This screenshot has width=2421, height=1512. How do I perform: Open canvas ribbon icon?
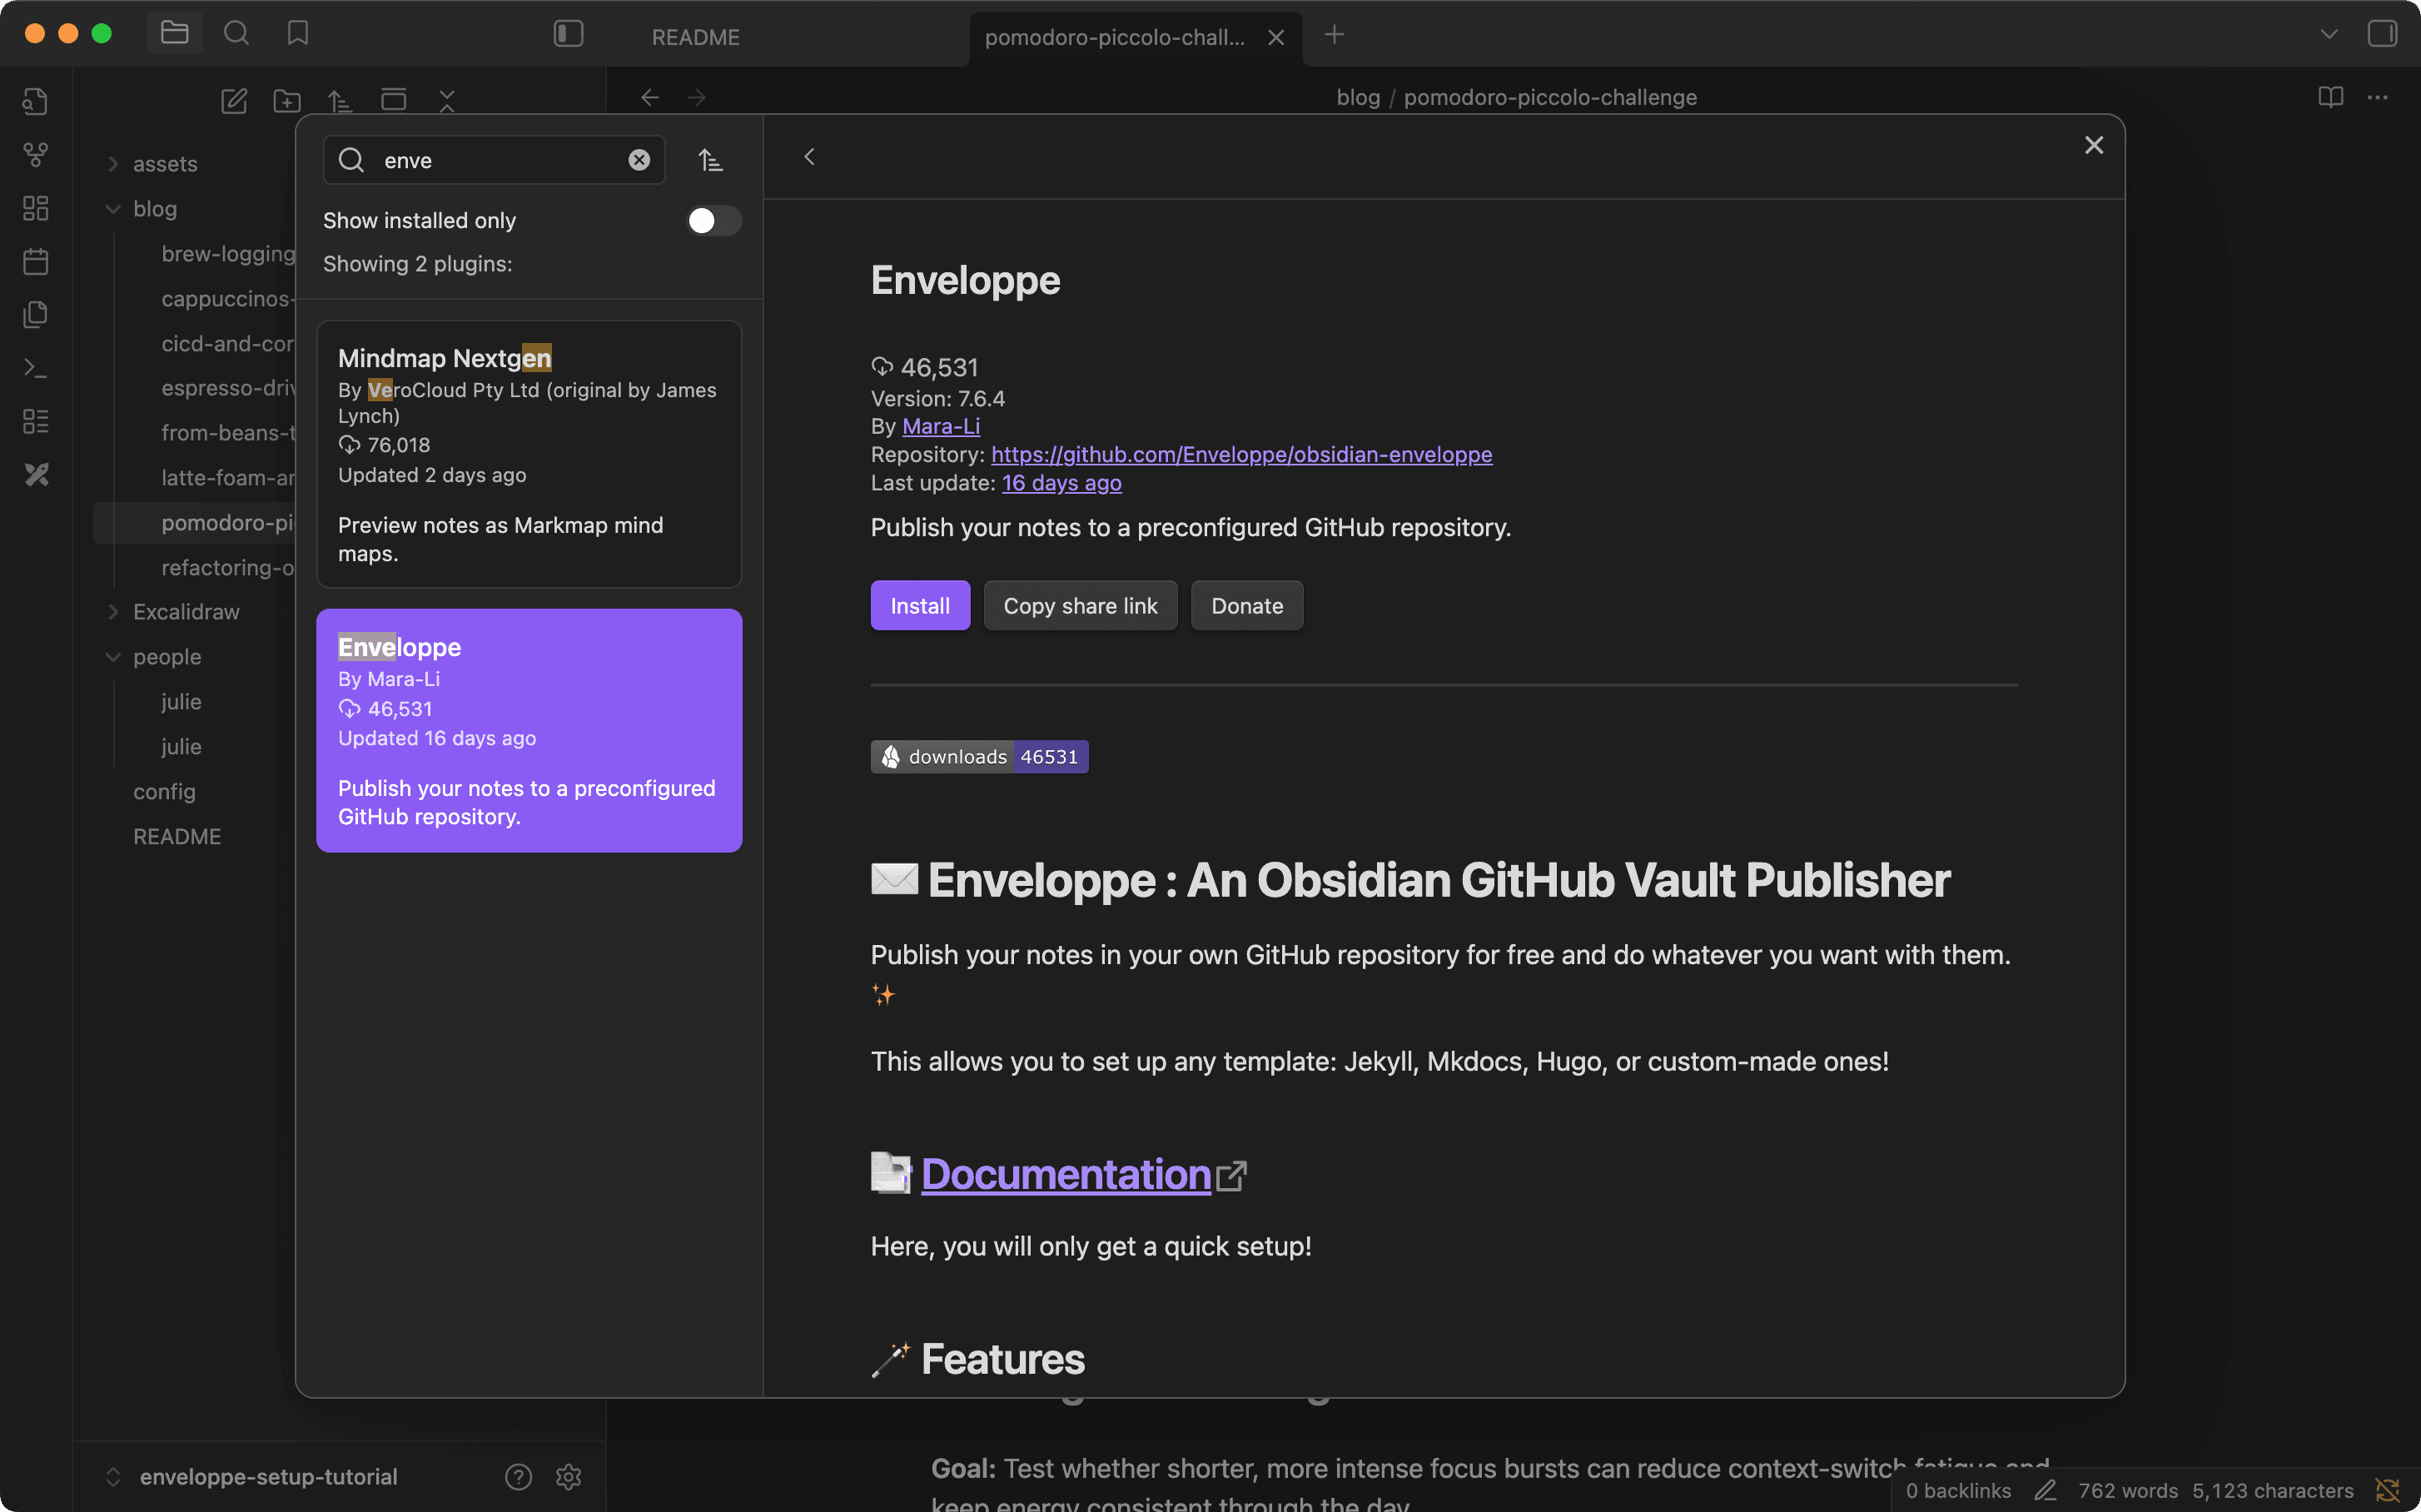click(36, 208)
